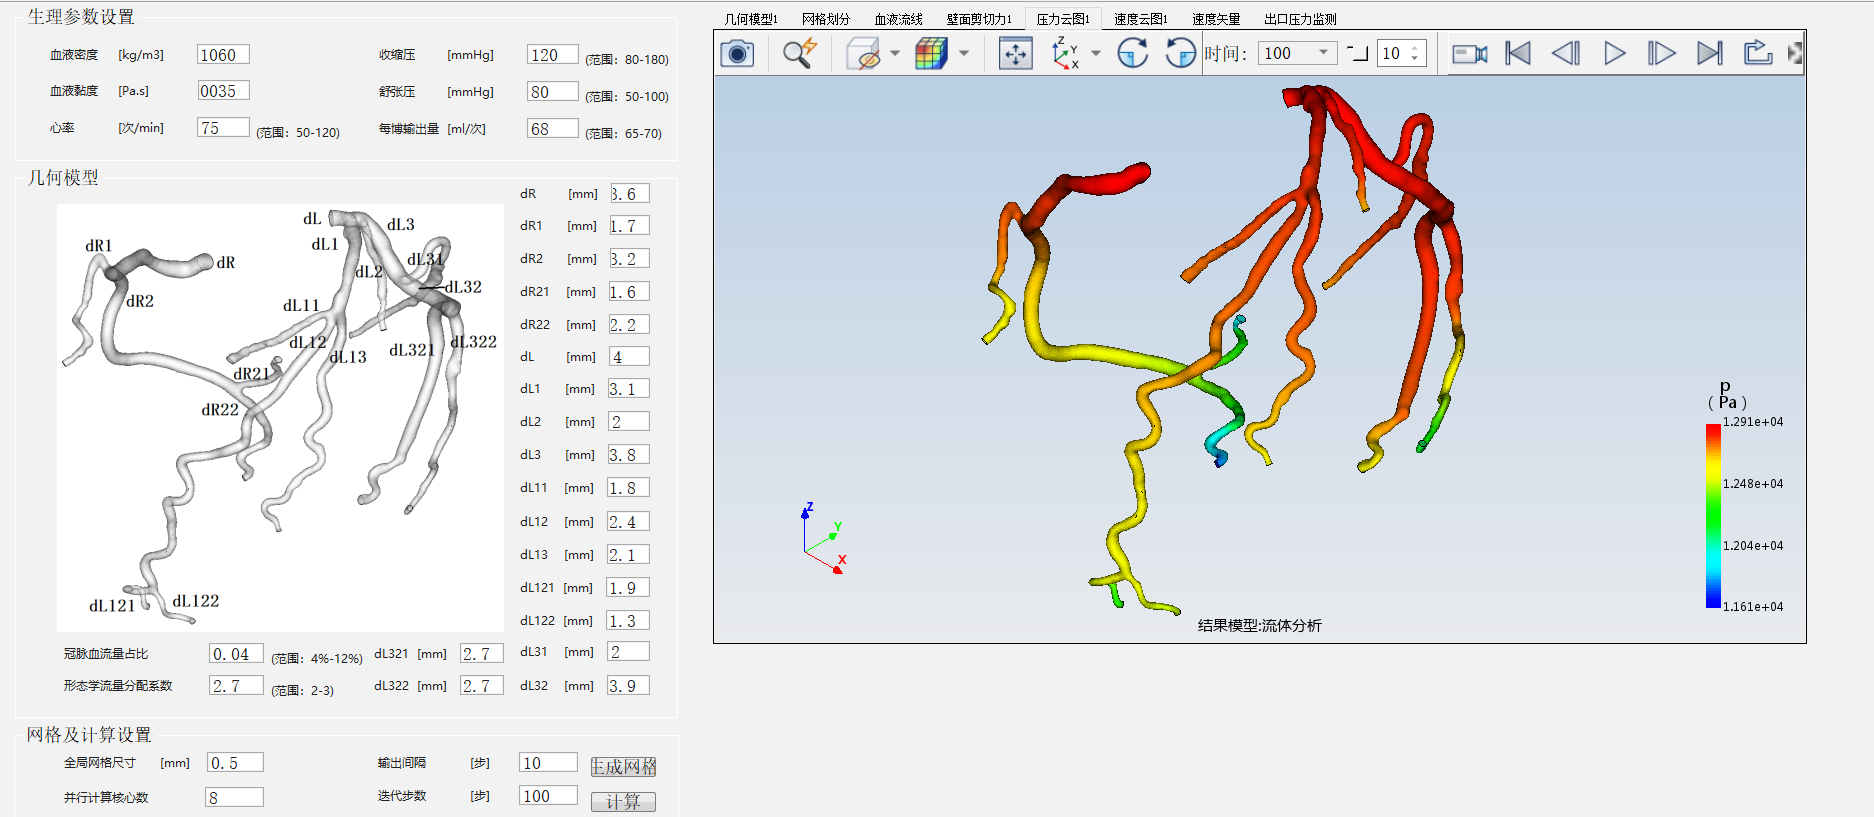The width and height of the screenshot is (1874, 817).
Task: Open the 速度矢量 tab
Action: 1216,19
